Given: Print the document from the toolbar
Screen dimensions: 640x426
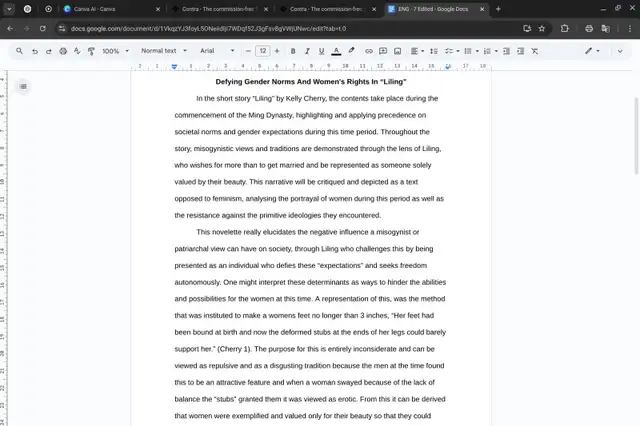Looking at the screenshot, I should click(x=63, y=51).
